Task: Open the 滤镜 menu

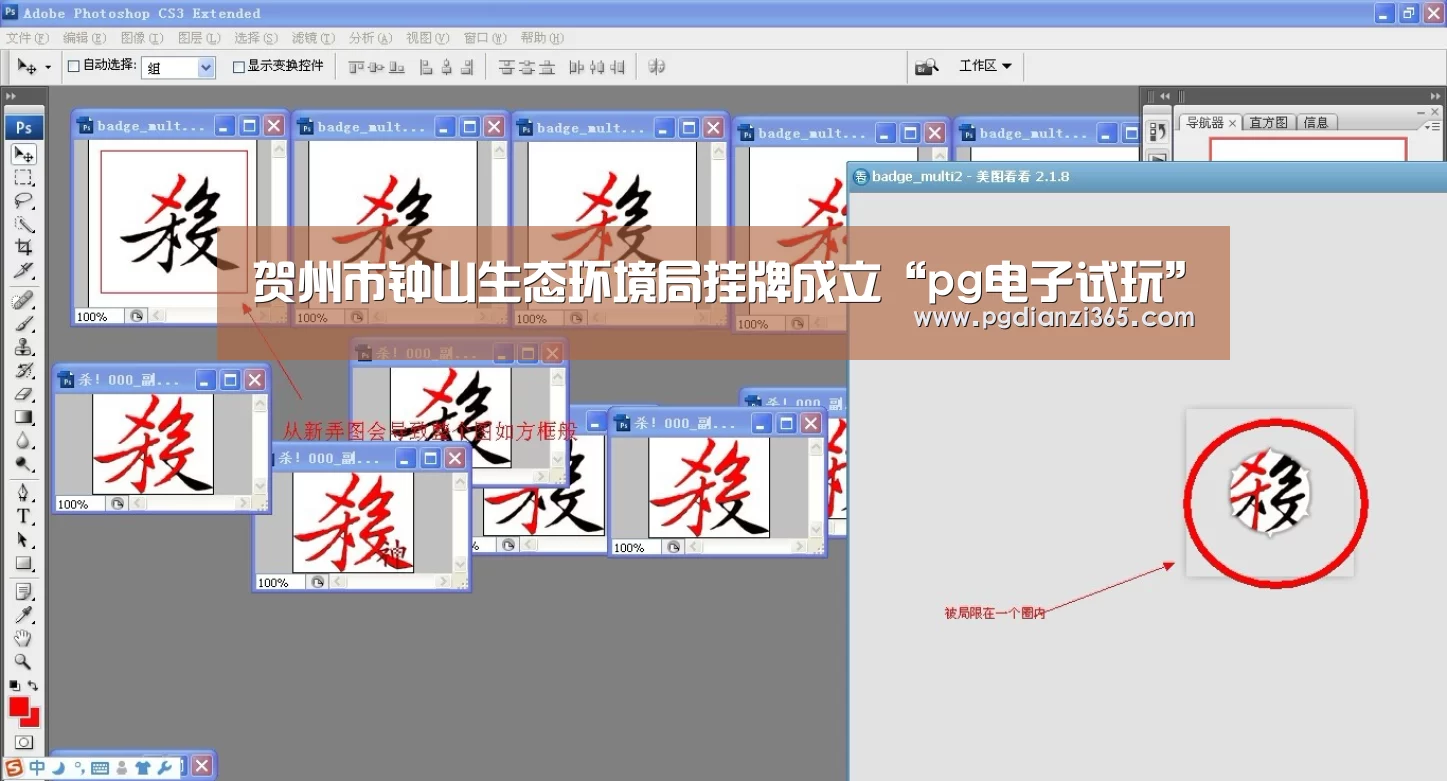Action: pyautogui.click(x=313, y=38)
